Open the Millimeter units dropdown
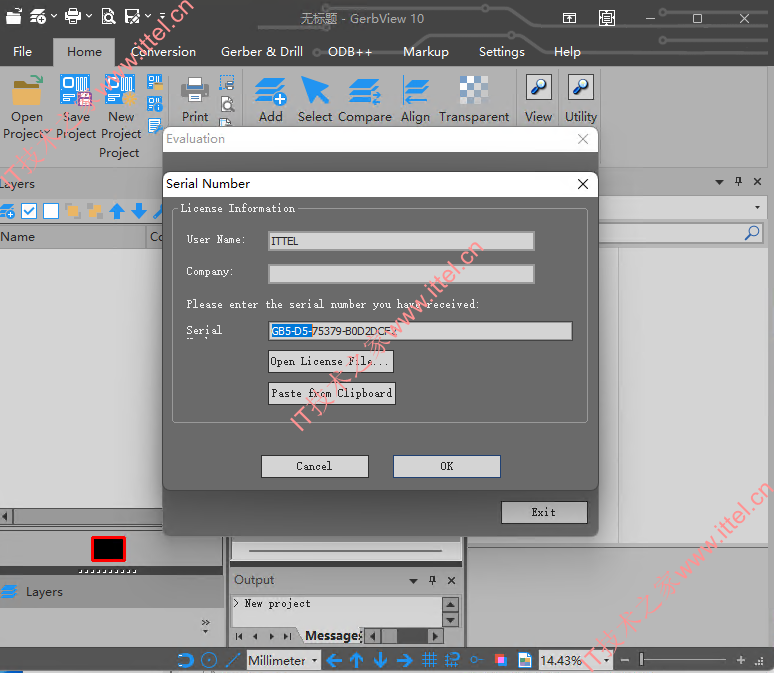The image size is (774, 673). point(314,660)
